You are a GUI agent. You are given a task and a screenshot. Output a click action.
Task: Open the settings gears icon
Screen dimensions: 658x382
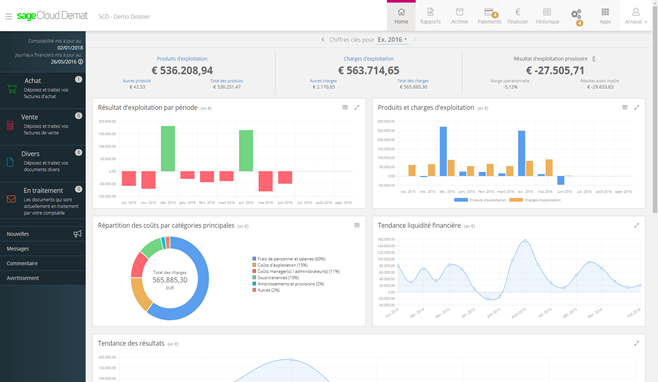(x=576, y=16)
